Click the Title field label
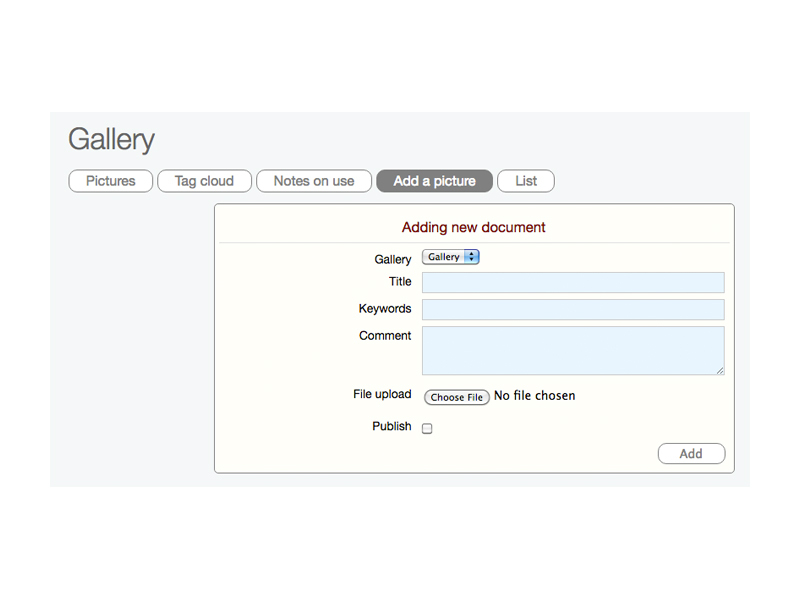Image resolution: width=800 pixels, height=600 pixels. [x=400, y=282]
